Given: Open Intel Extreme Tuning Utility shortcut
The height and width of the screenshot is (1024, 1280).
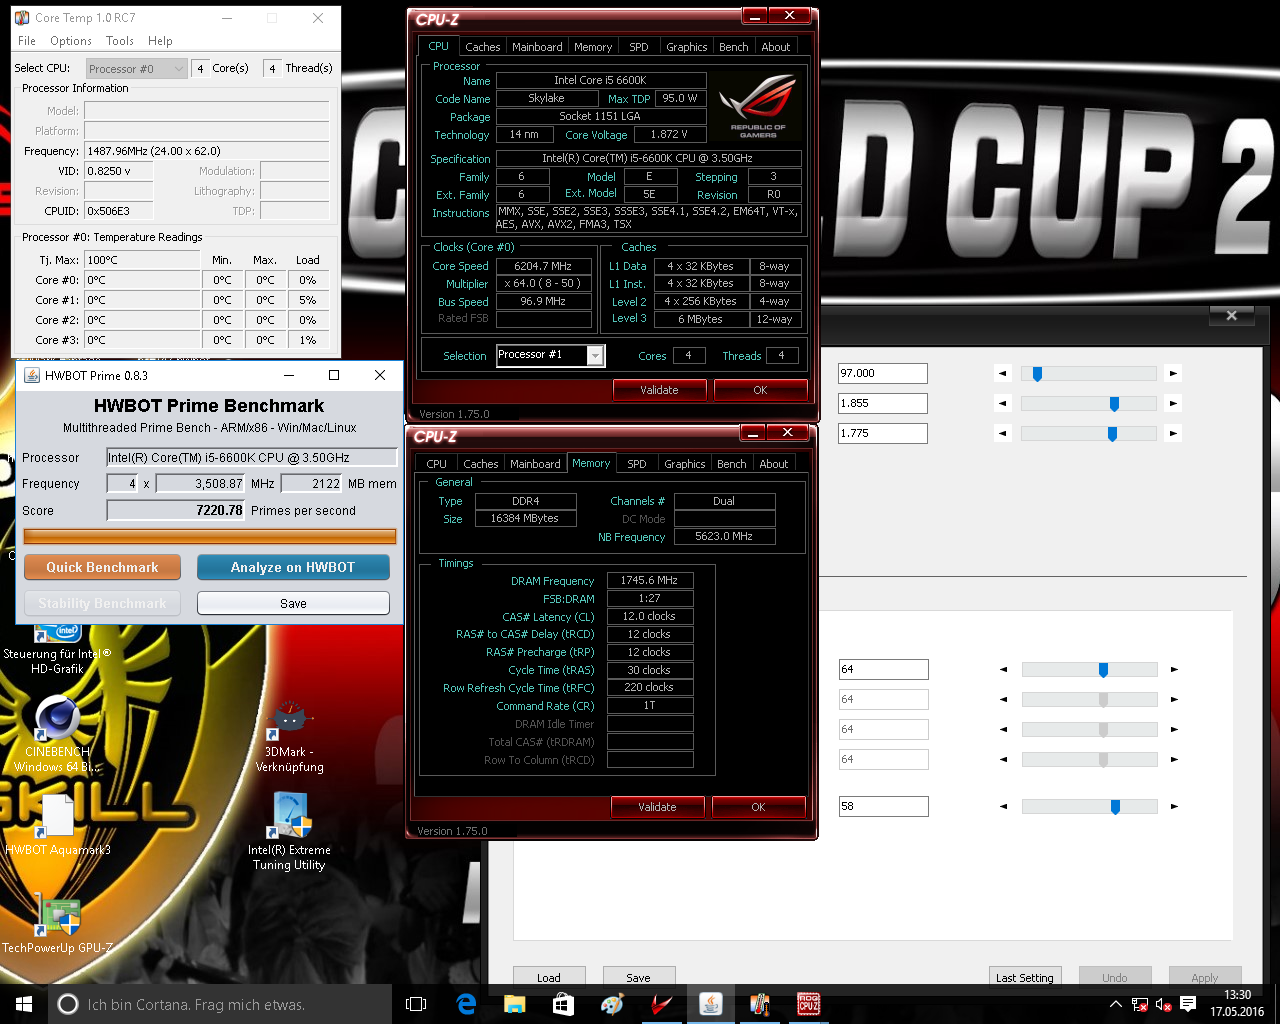Looking at the screenshot, I should [289, 832].
